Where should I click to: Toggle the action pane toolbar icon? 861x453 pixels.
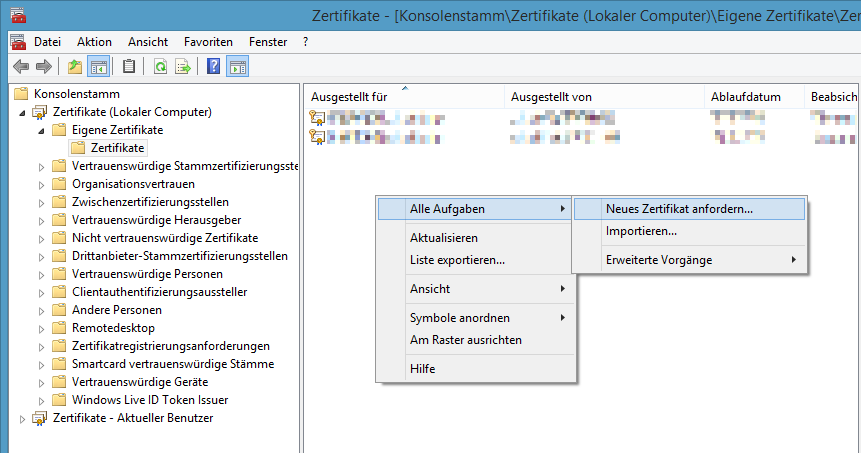pyautogui.click(x=237, y=67)
